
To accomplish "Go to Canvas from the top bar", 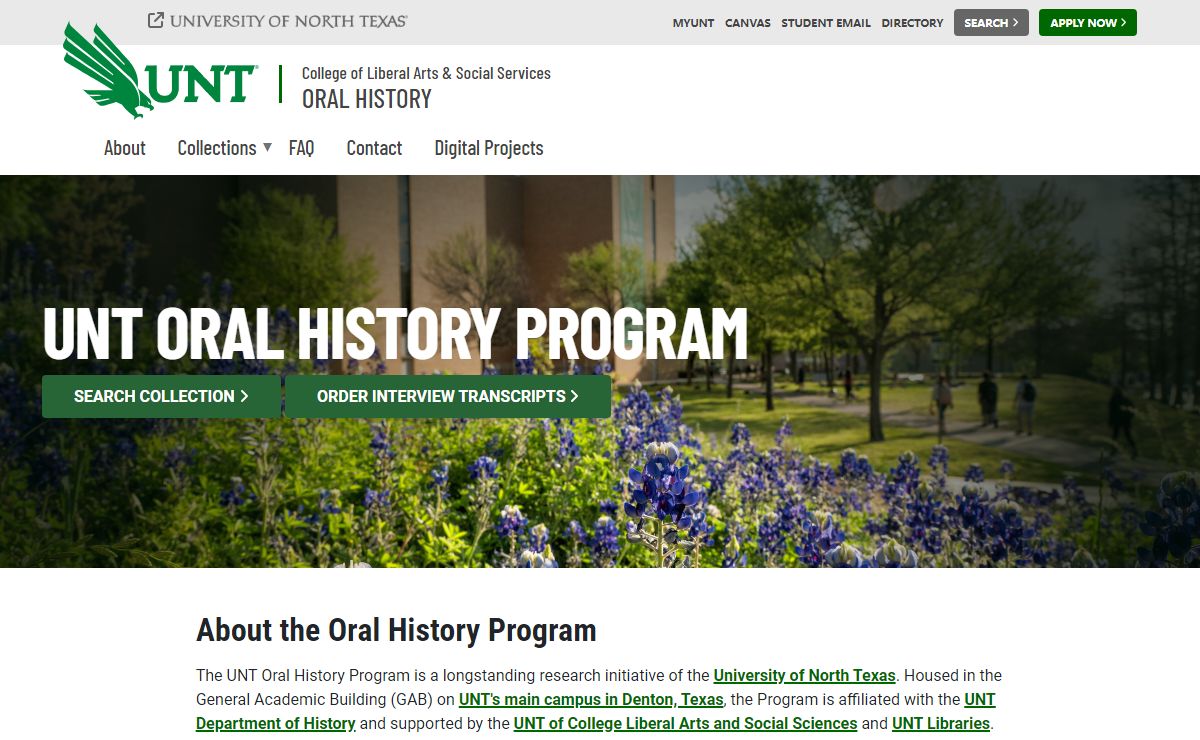I will coord(748,23).
